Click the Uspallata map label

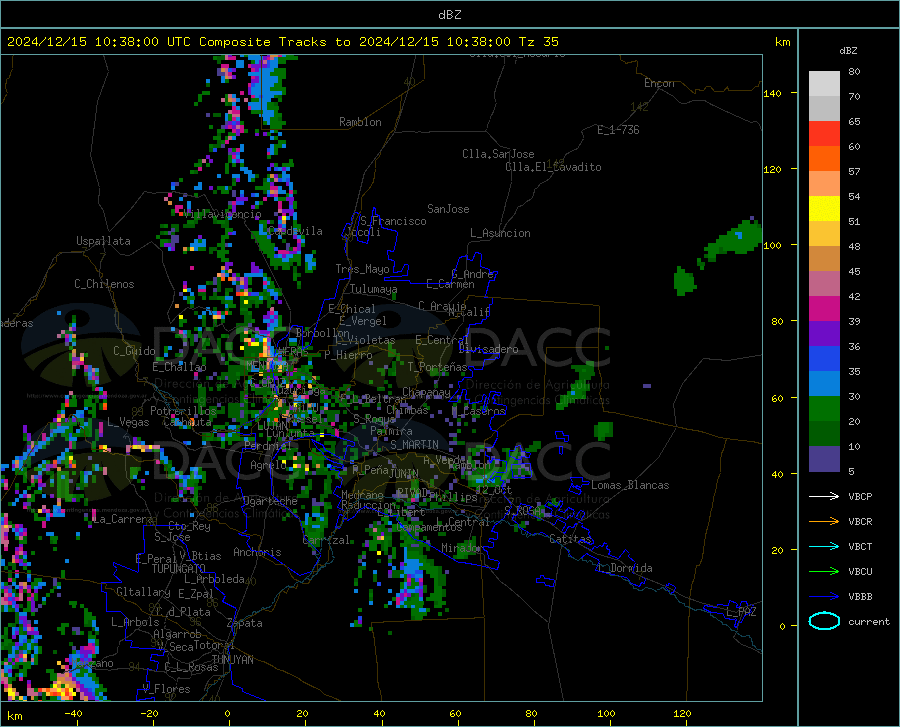103,241
